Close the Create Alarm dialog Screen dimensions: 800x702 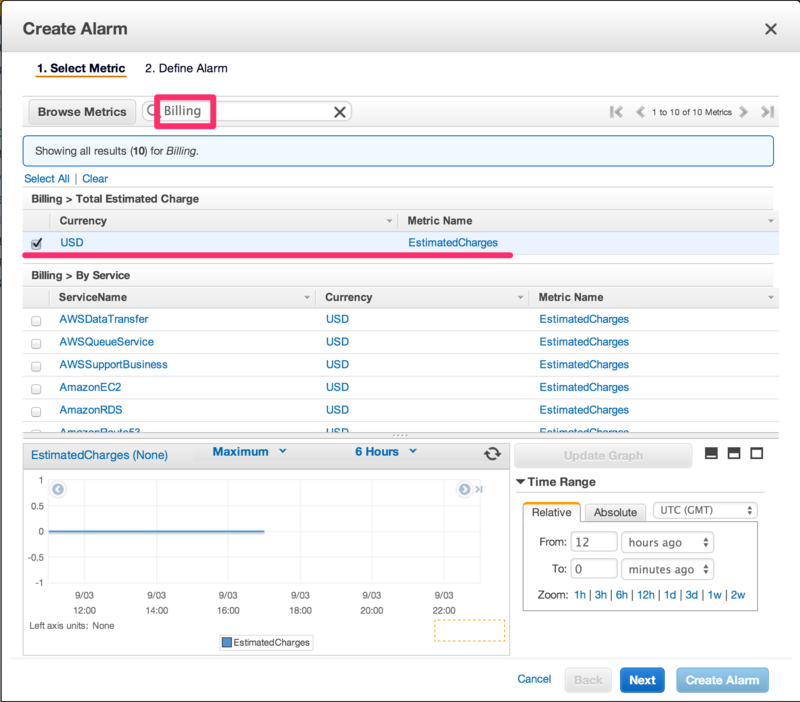[770, 29]
